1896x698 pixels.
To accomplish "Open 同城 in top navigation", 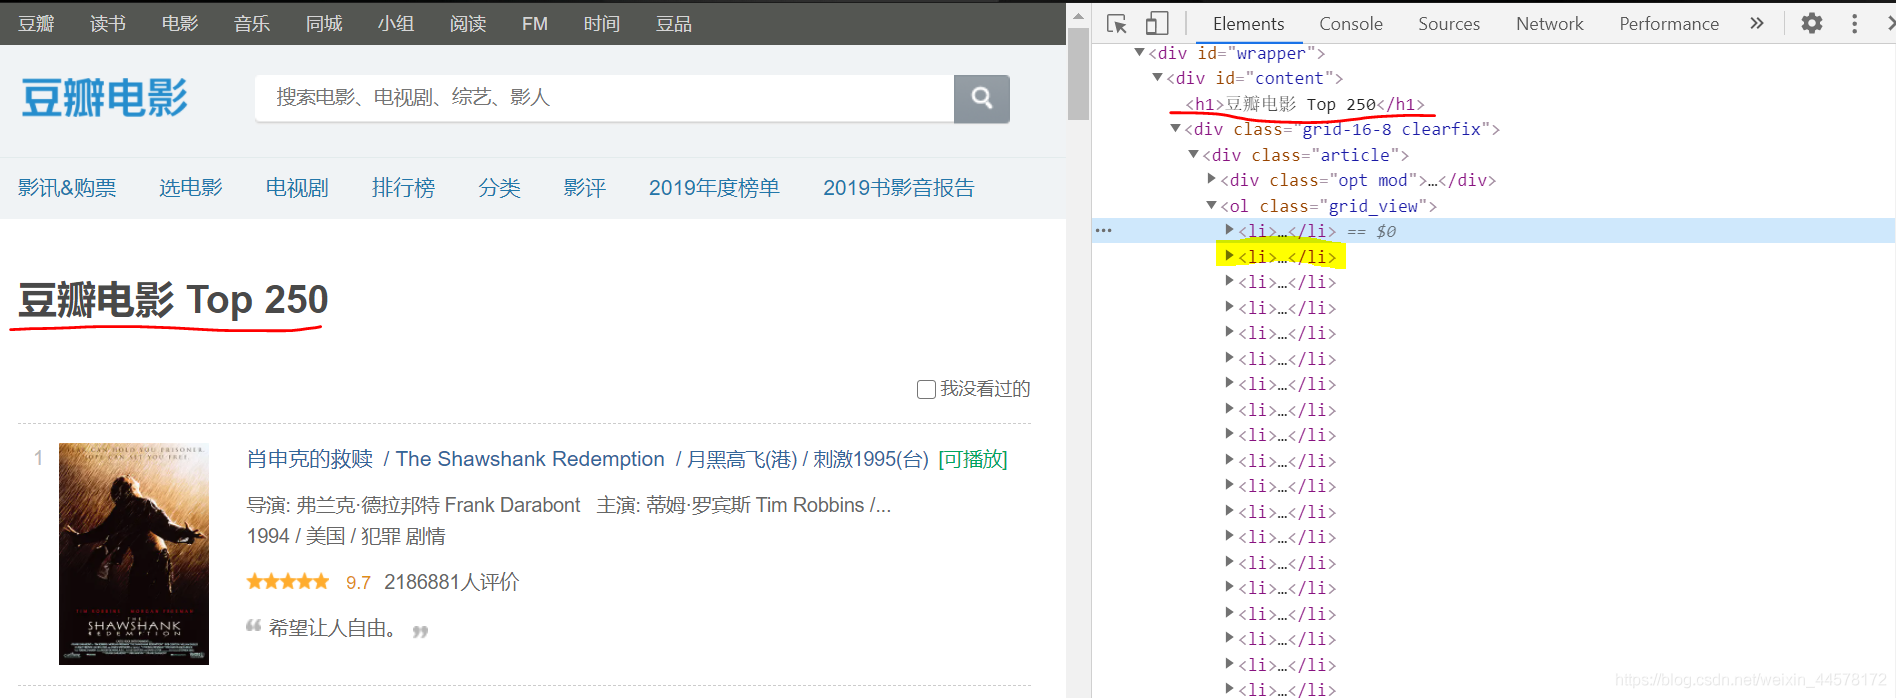I will (324, 23).
